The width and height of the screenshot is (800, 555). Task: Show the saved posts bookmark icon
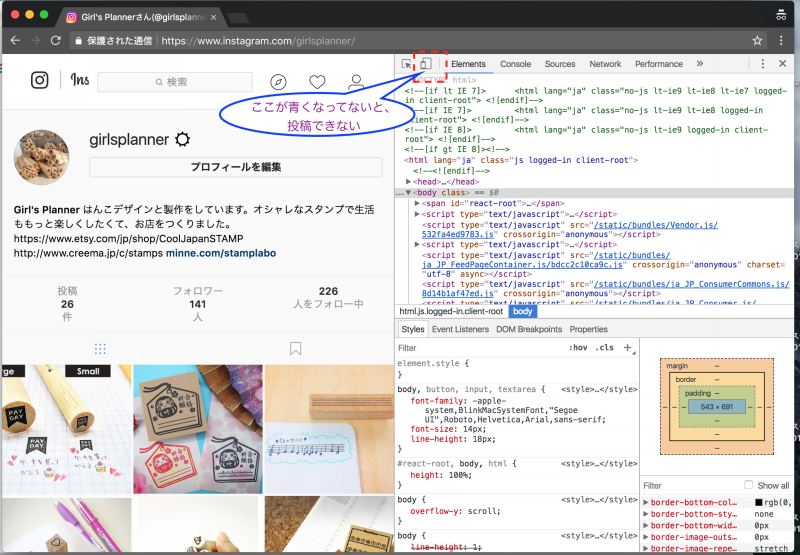pos(295,349)
